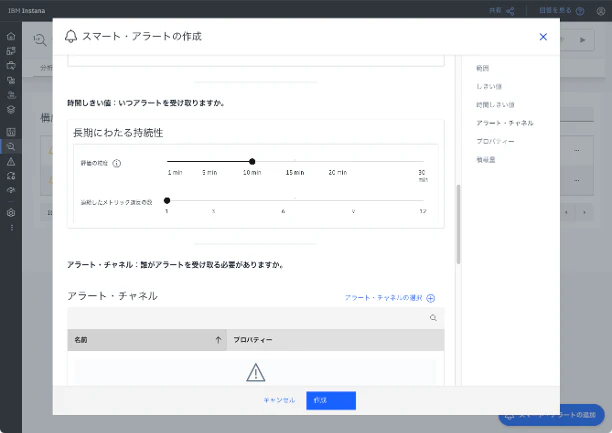Click the 長期にわたる持続性 heading
Viewport: 612px width, 433px height.
coord(118,133)
